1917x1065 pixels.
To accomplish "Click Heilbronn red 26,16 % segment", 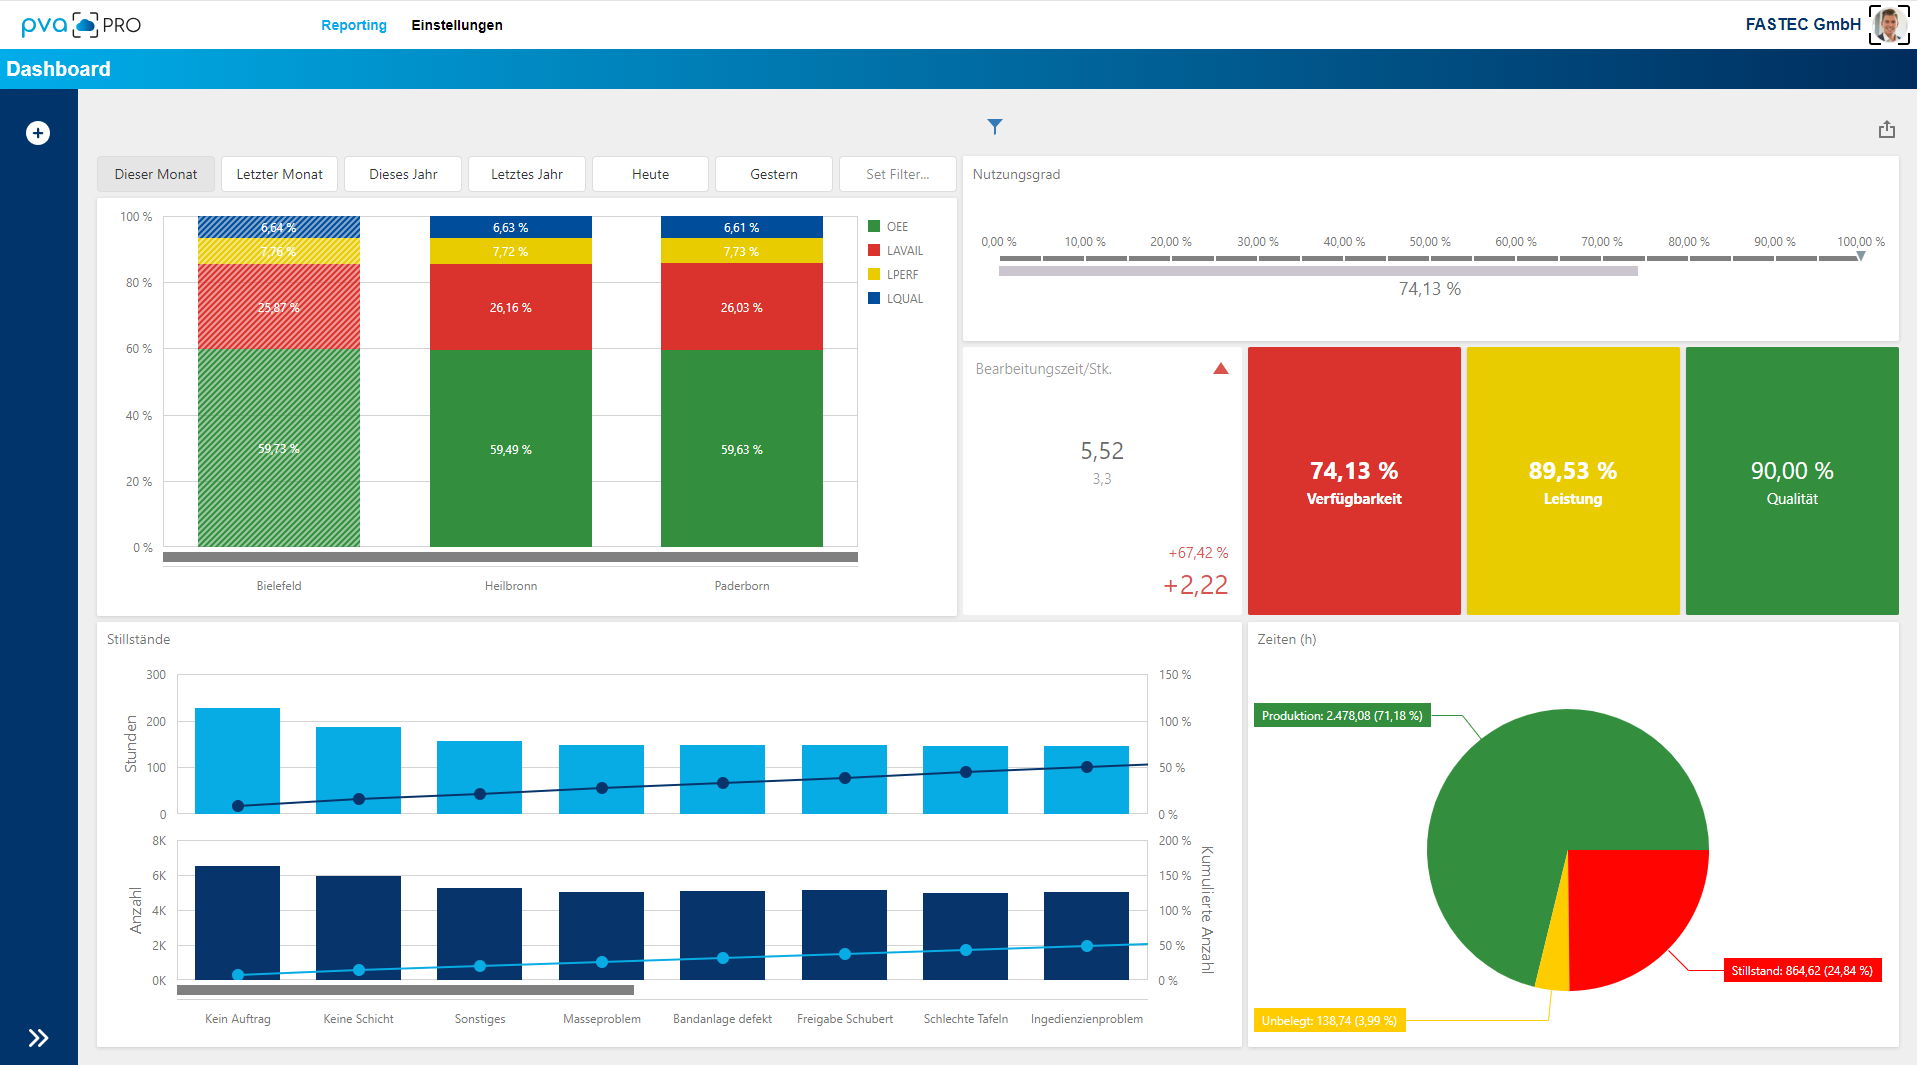I will tap(511, 307).
